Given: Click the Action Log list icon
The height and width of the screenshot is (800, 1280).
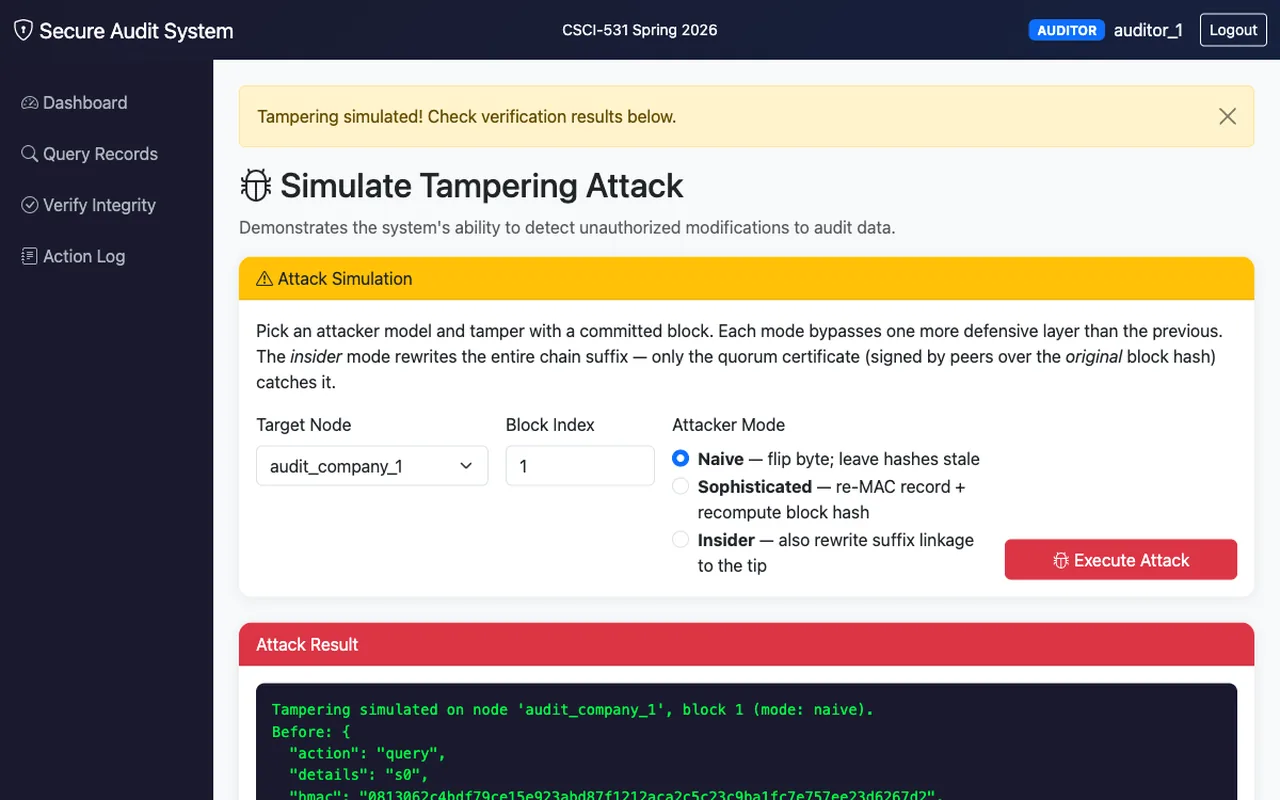Looking at the screenshot, I should (x=29, y=256).
